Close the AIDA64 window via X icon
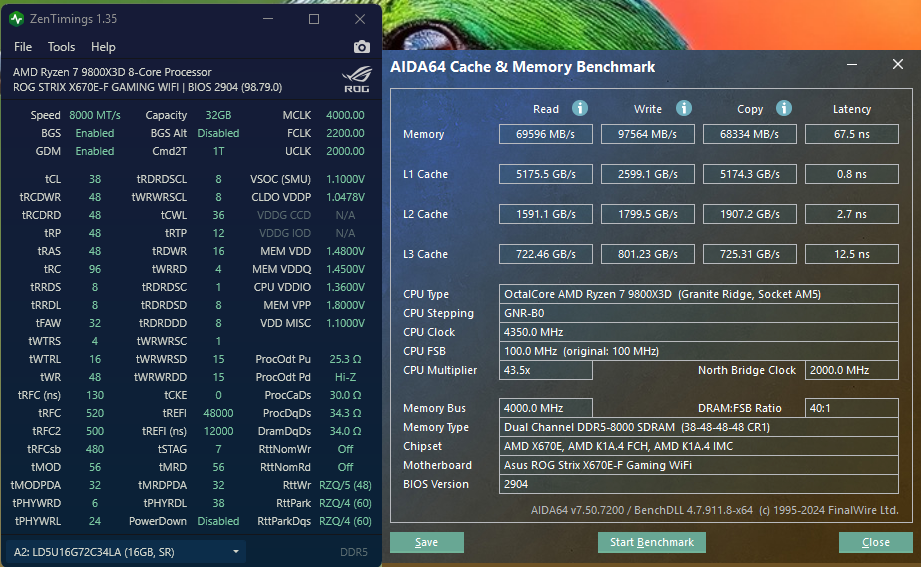The height and width of the screenshot is (567, 921). click(897, 65)
